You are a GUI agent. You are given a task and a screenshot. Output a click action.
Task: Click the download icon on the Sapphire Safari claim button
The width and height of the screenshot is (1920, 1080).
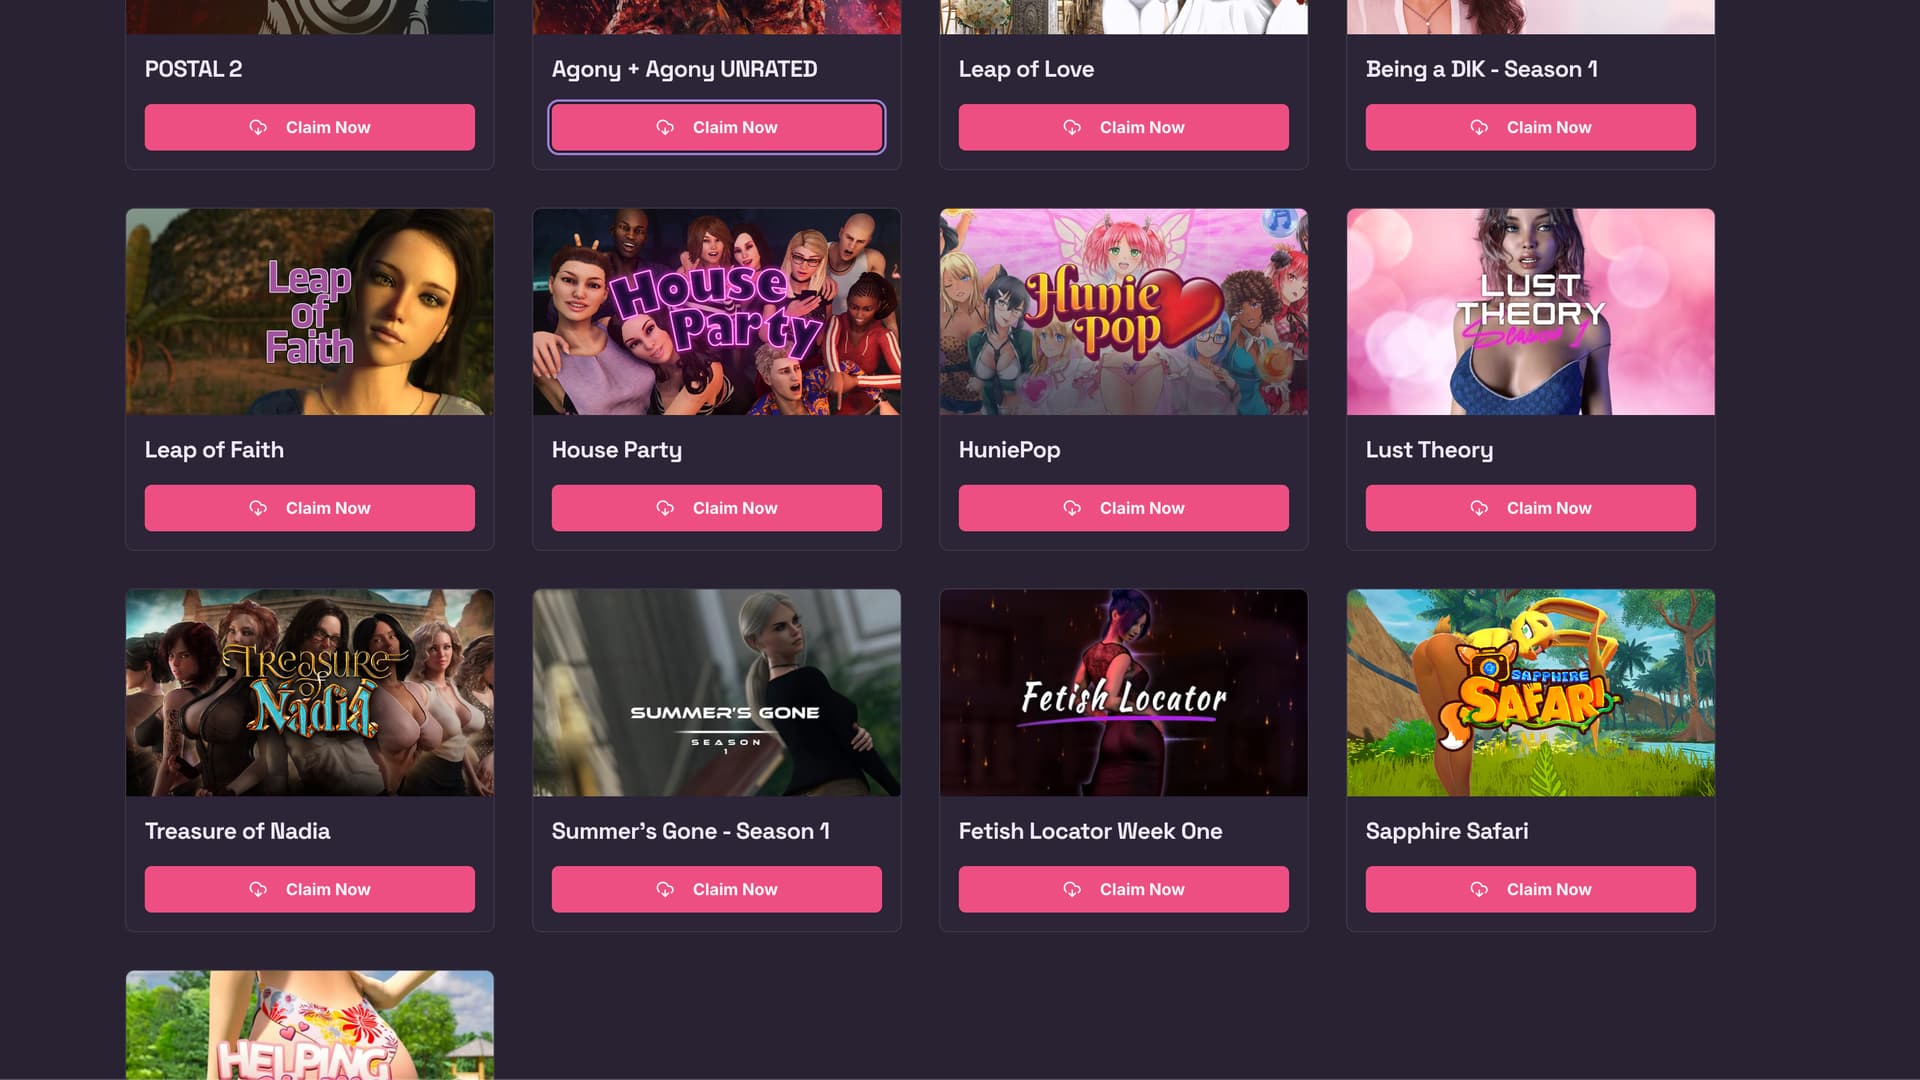tap(1479, 889)
